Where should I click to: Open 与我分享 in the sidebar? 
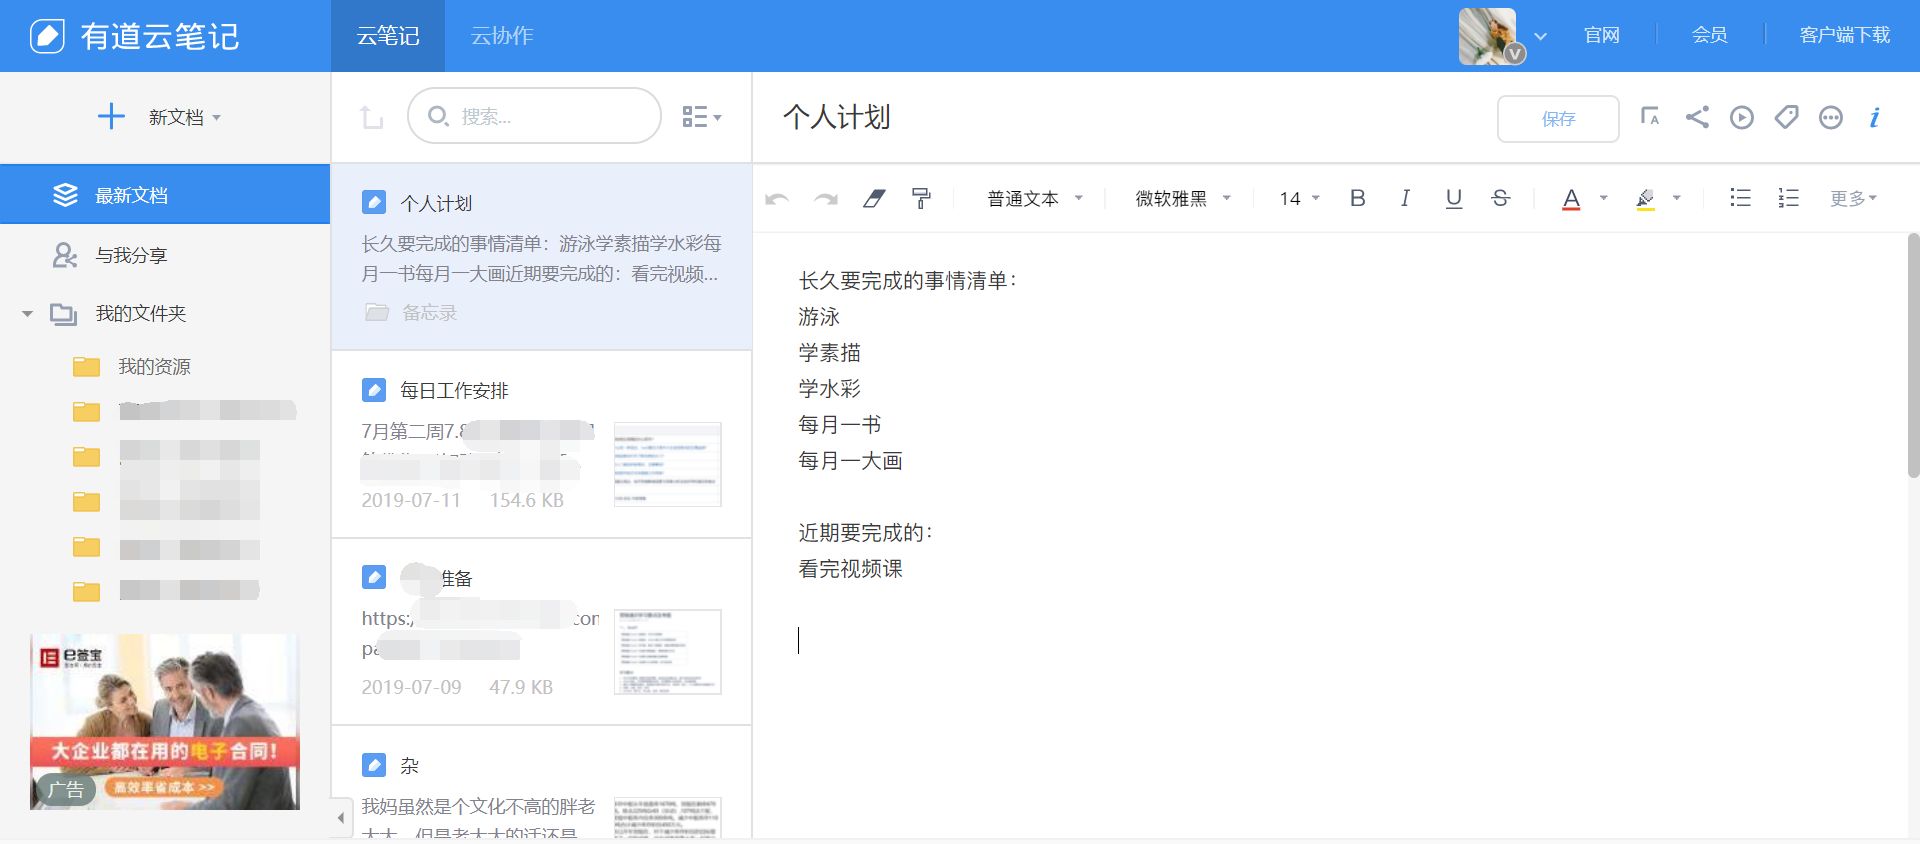[x=131, y=256]
